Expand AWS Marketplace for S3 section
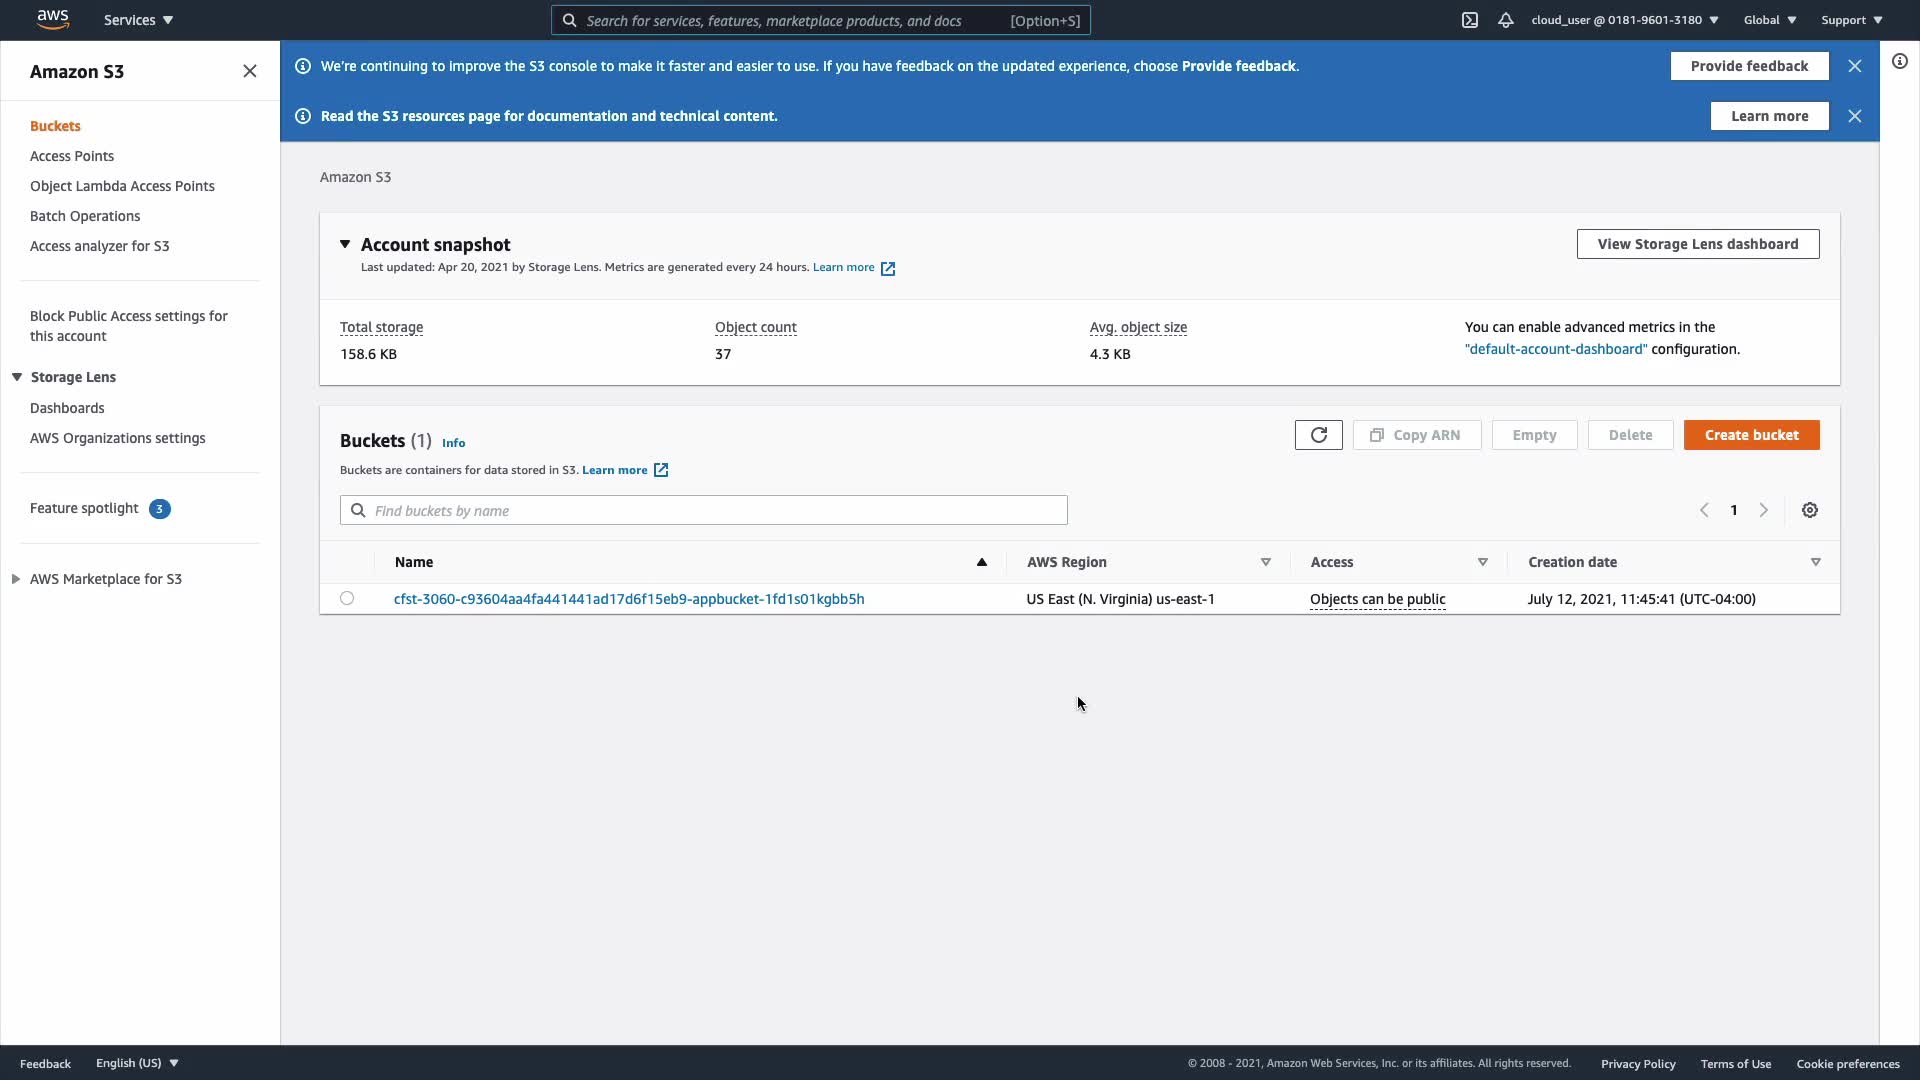1920x1080 pixels. (x=16, y=579)
